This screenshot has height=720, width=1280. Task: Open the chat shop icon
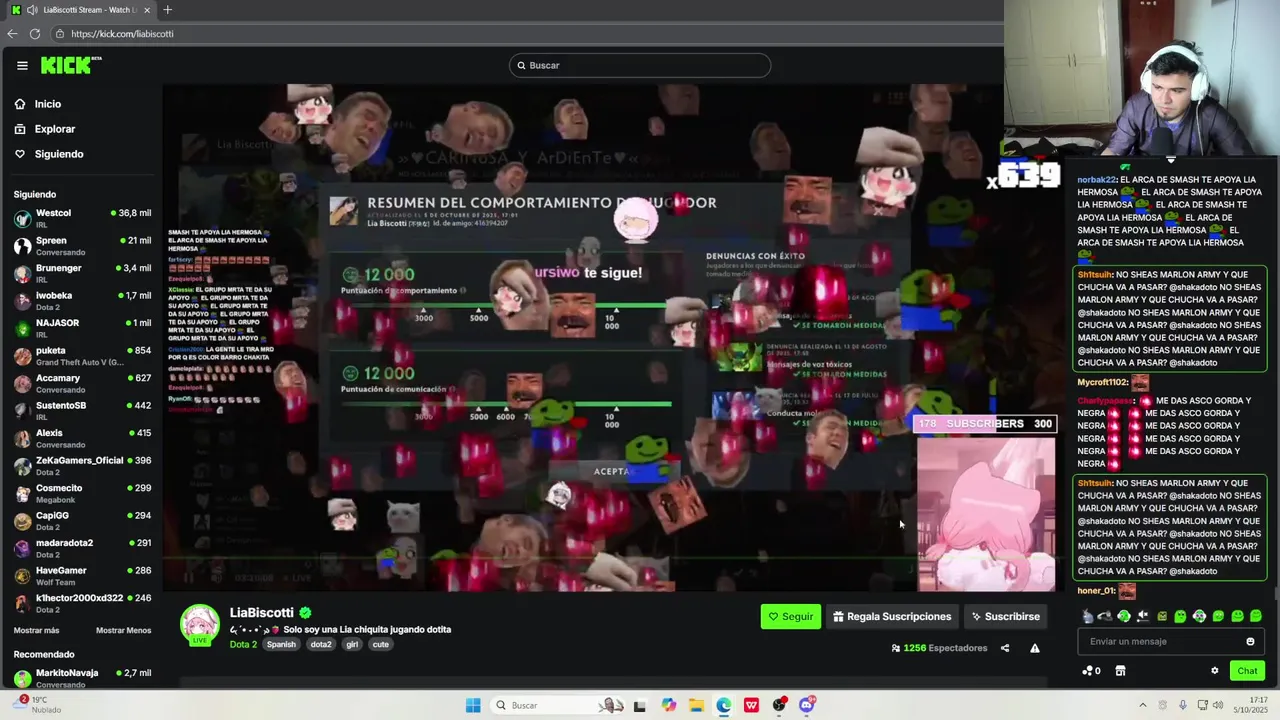(x=1120, y=671)
